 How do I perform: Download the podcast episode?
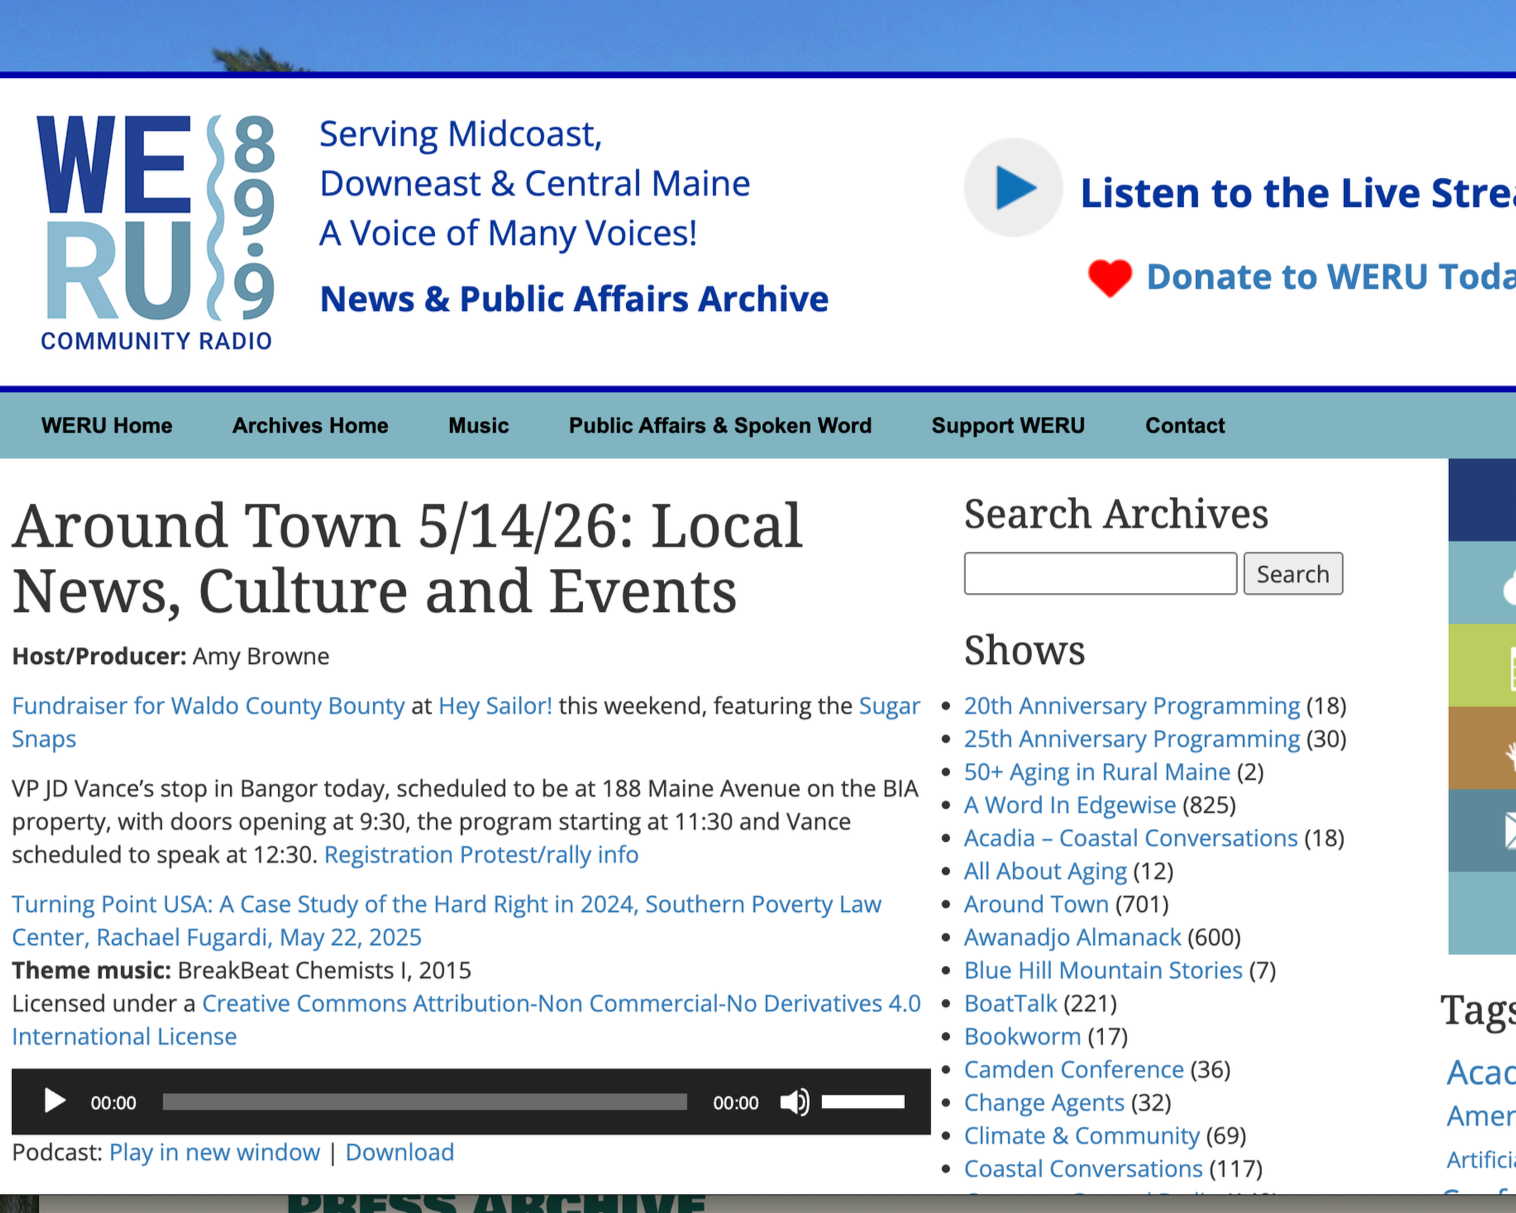[x=400, y=1153]
